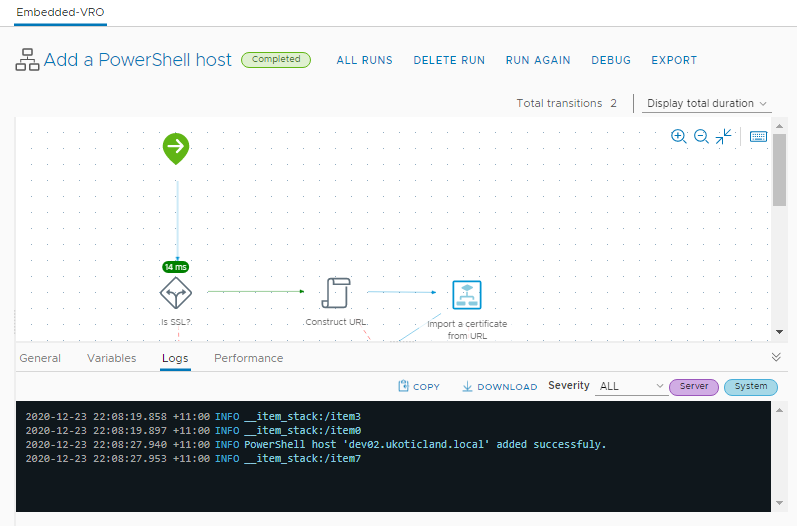Zoom out on the workflow canvas
This screenshot has width=797, height=526.
701,136
